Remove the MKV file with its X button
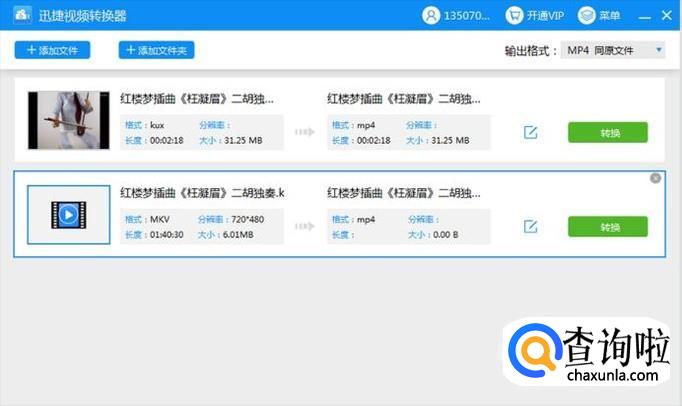The height and width of the screenshot is (406, 682). click(x=655, y=179)
